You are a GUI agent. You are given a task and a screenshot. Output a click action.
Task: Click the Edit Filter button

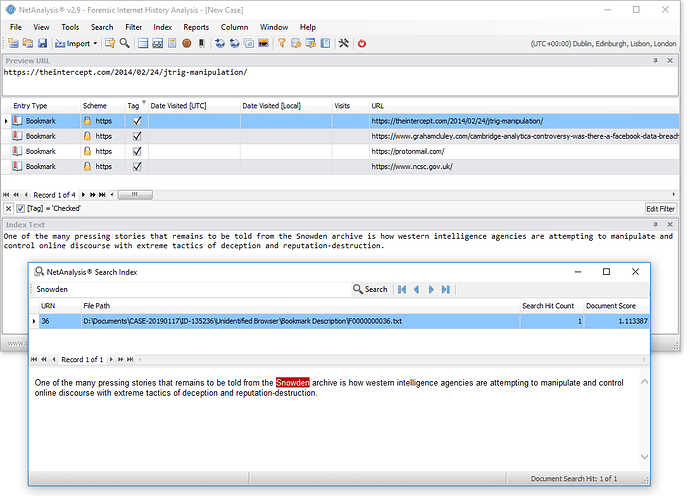click(x=660, y=209)
